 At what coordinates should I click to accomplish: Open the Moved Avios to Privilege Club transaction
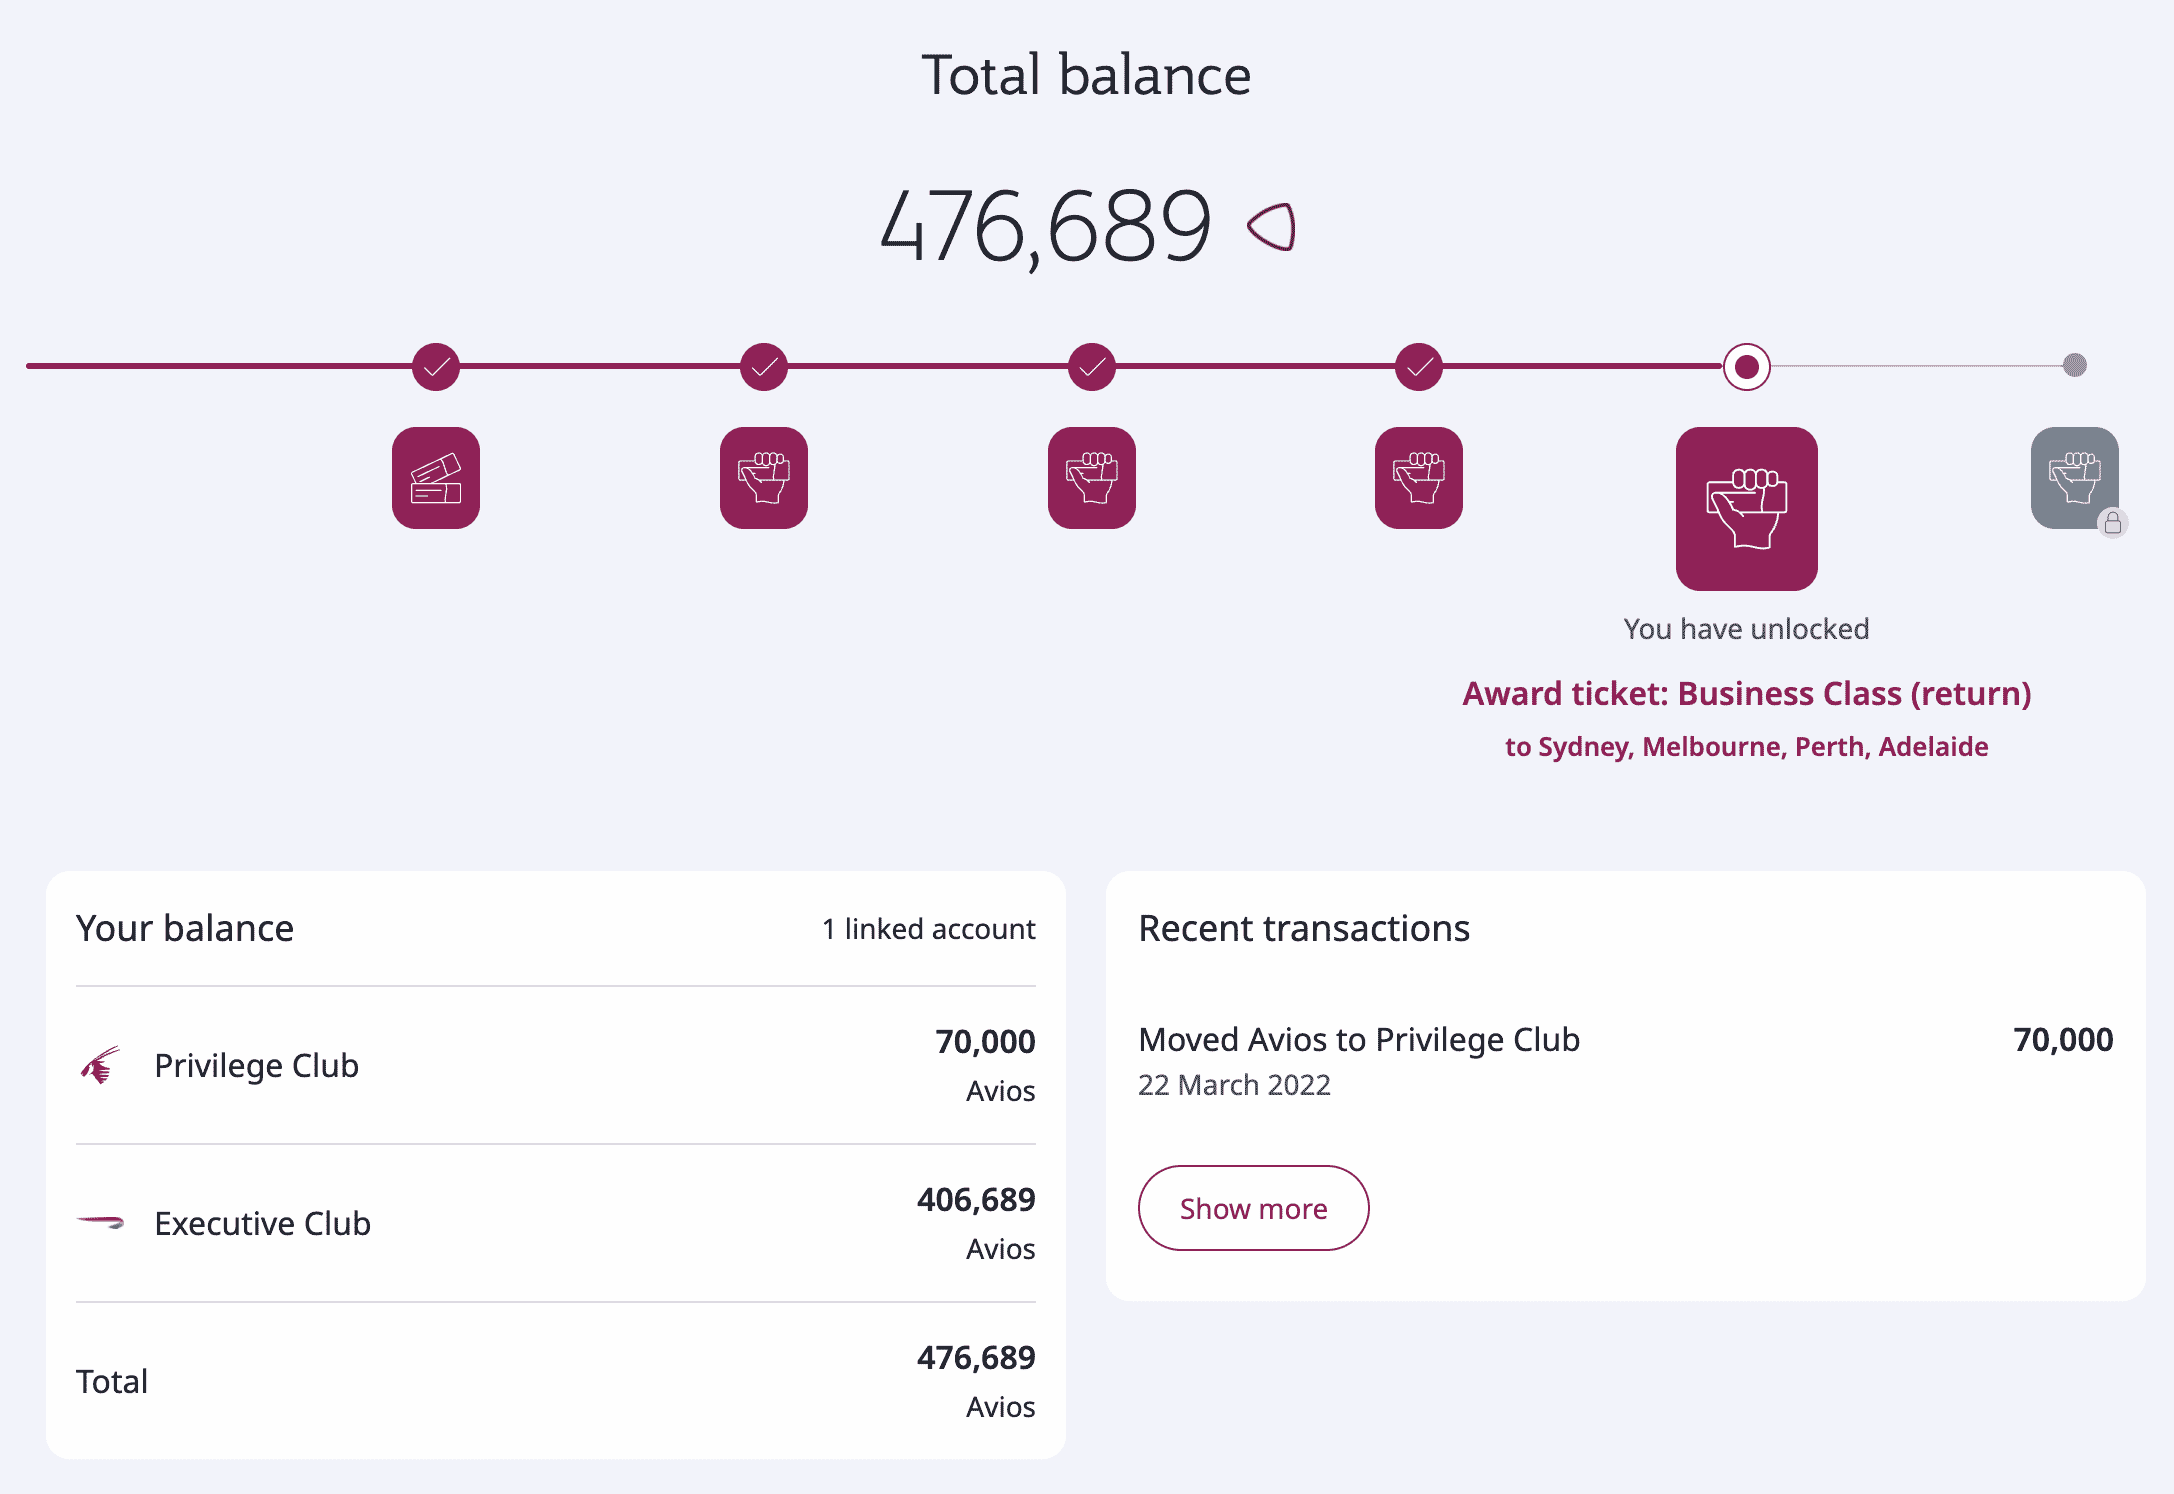(1359, 1040)
